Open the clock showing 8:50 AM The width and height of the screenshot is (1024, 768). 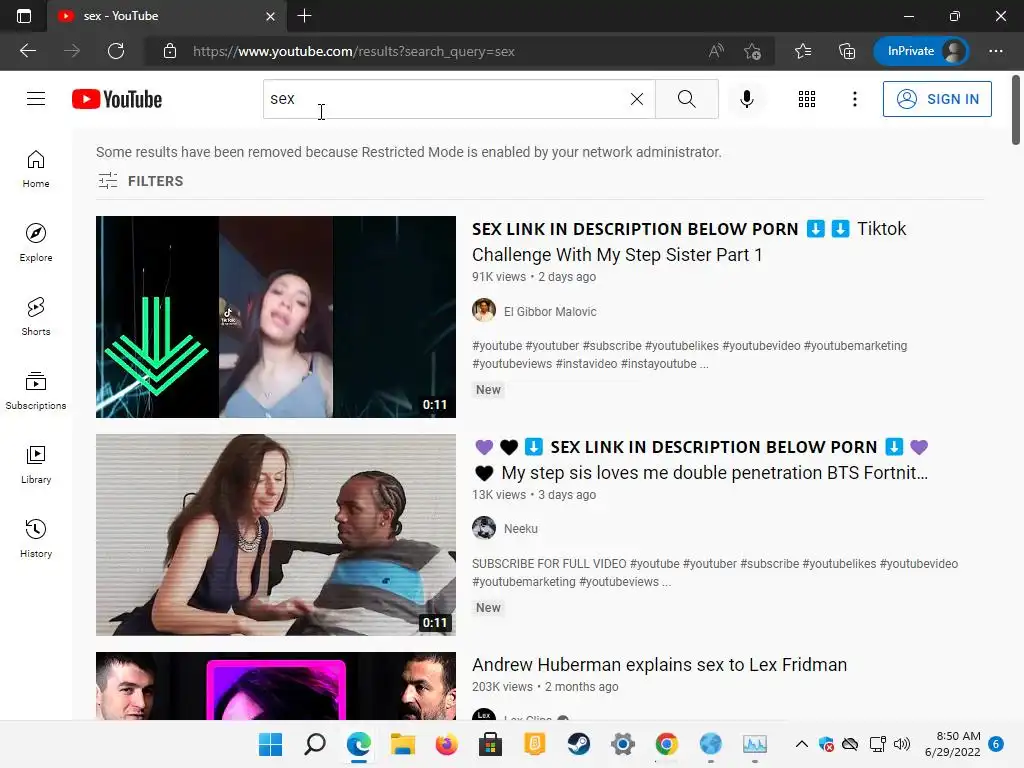953,744
